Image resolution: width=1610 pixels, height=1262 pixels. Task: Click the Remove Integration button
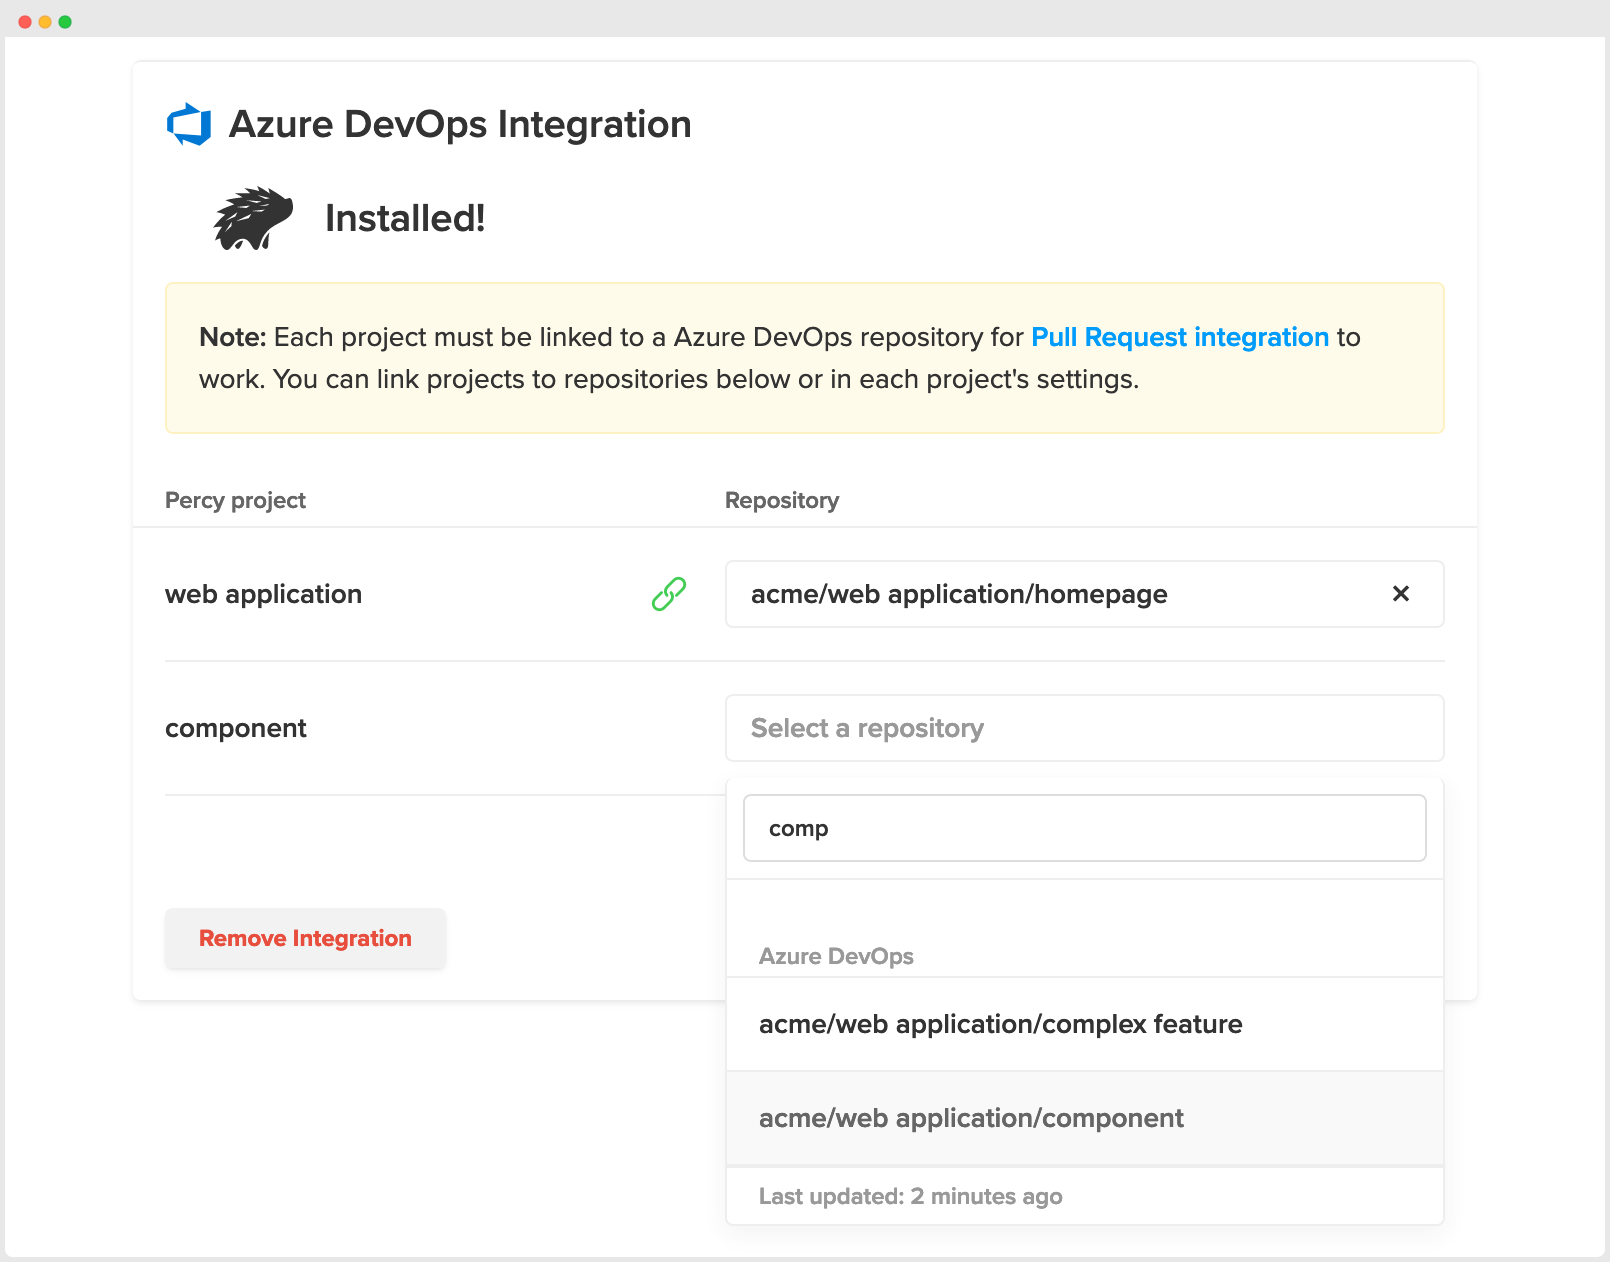pos(305,938)
